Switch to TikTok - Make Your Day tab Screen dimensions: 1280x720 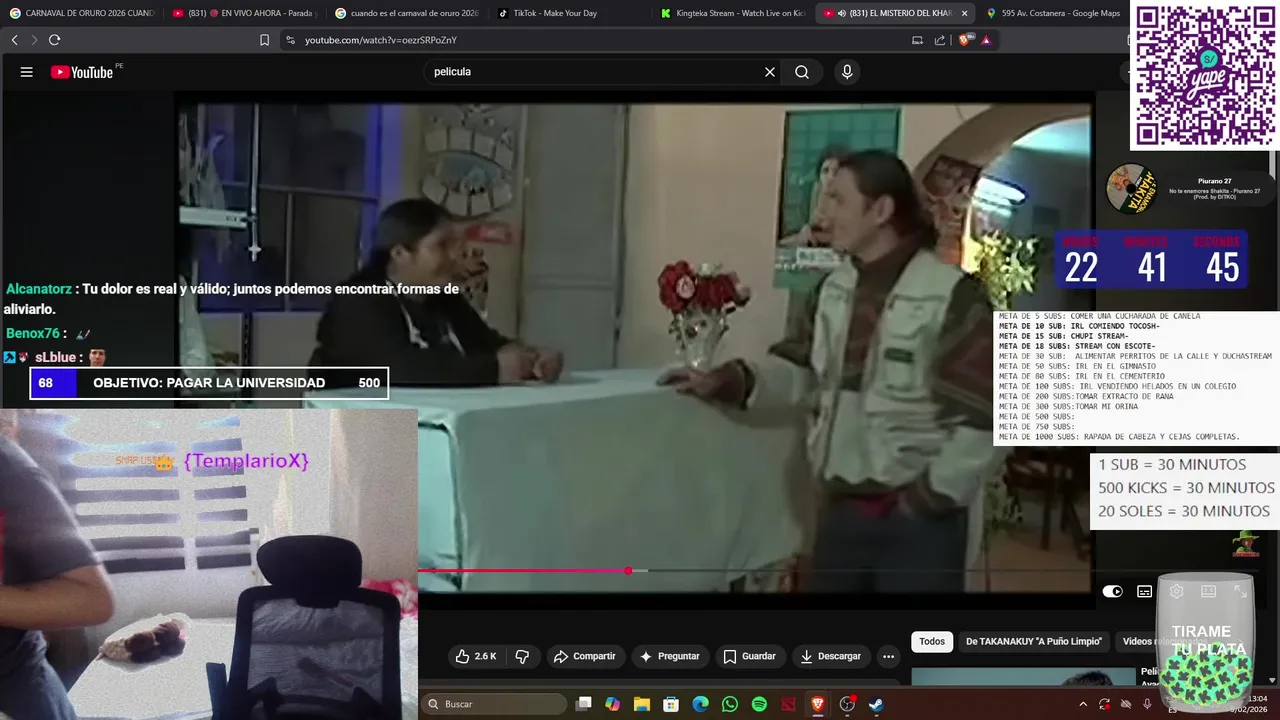pos(568,13)
